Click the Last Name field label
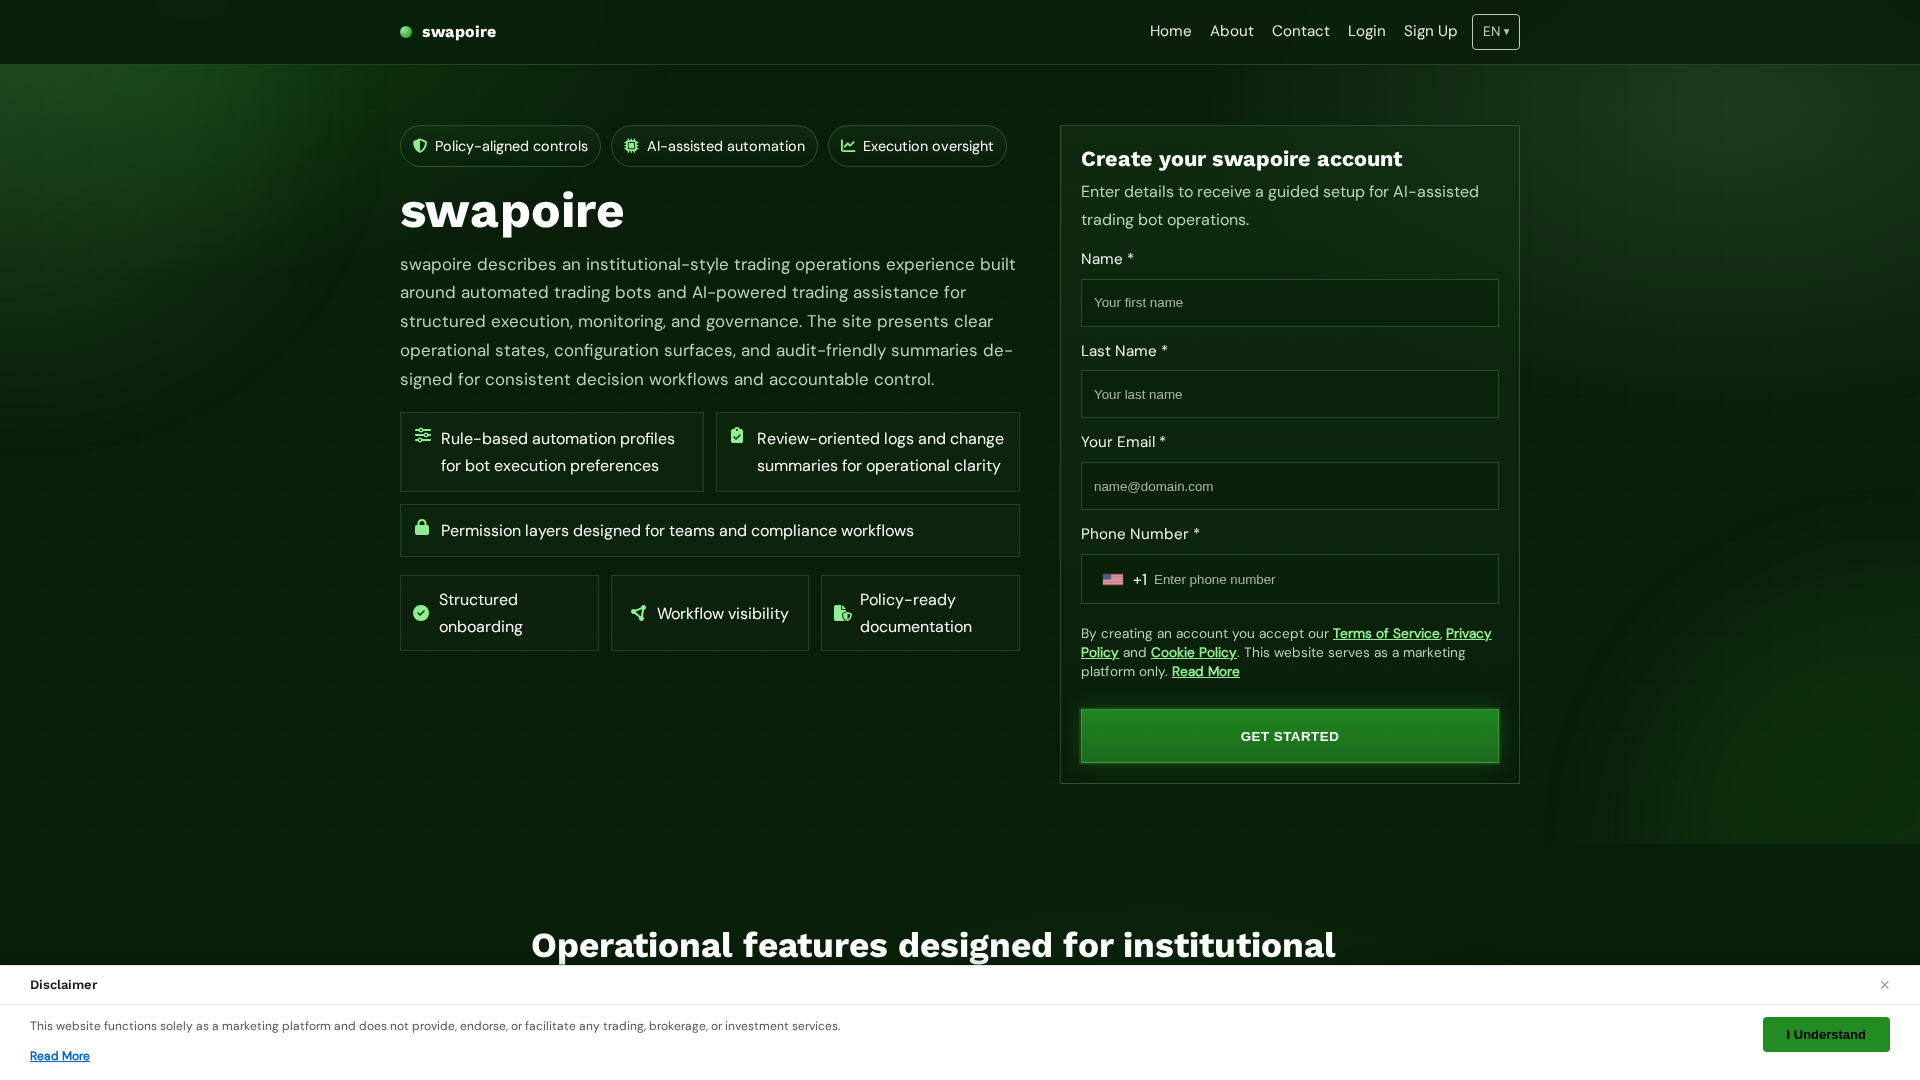The image size is (1920, 1080). click(x=1124, y=351)
